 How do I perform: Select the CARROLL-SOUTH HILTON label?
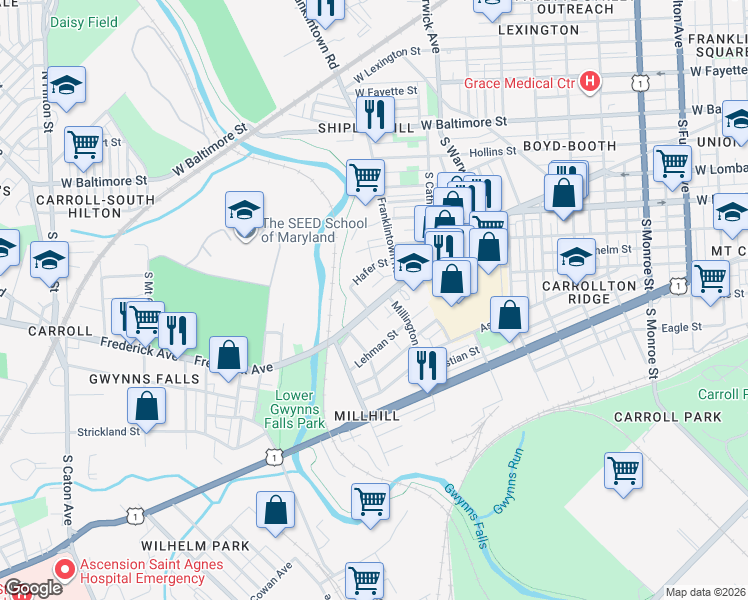pyautogui.click(x=95, y=207)
